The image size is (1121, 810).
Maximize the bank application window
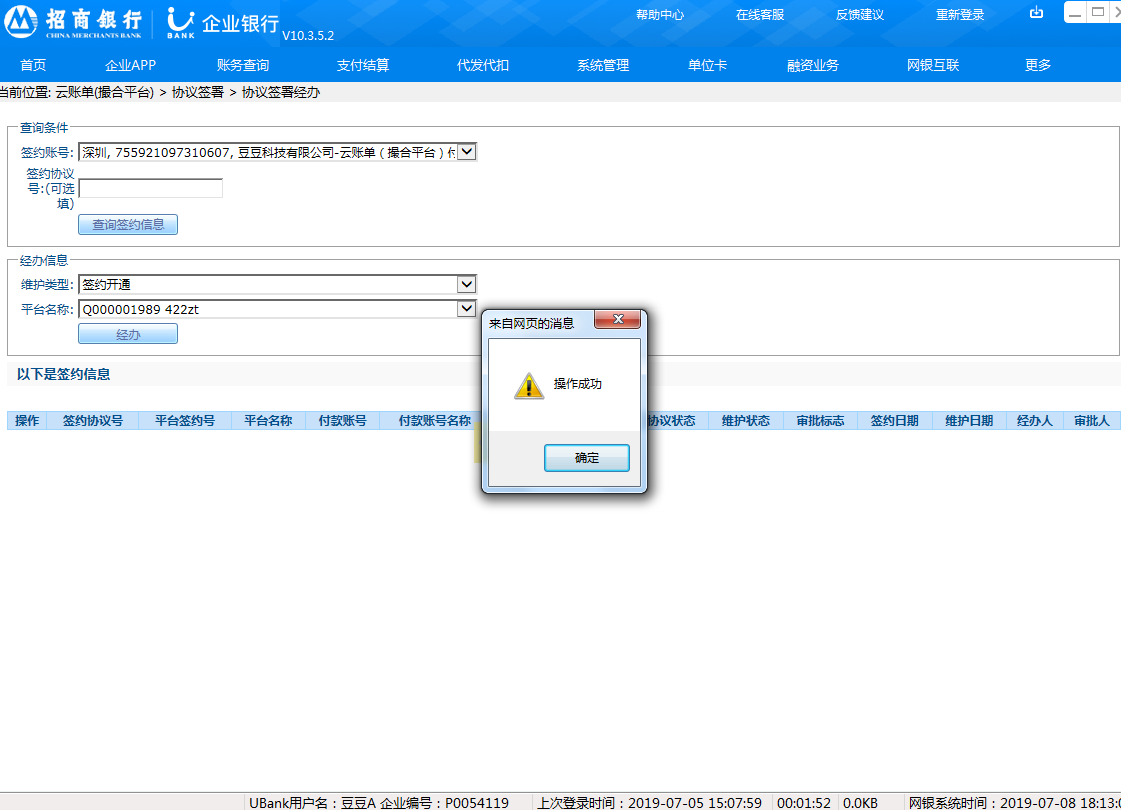[1098, 12]
